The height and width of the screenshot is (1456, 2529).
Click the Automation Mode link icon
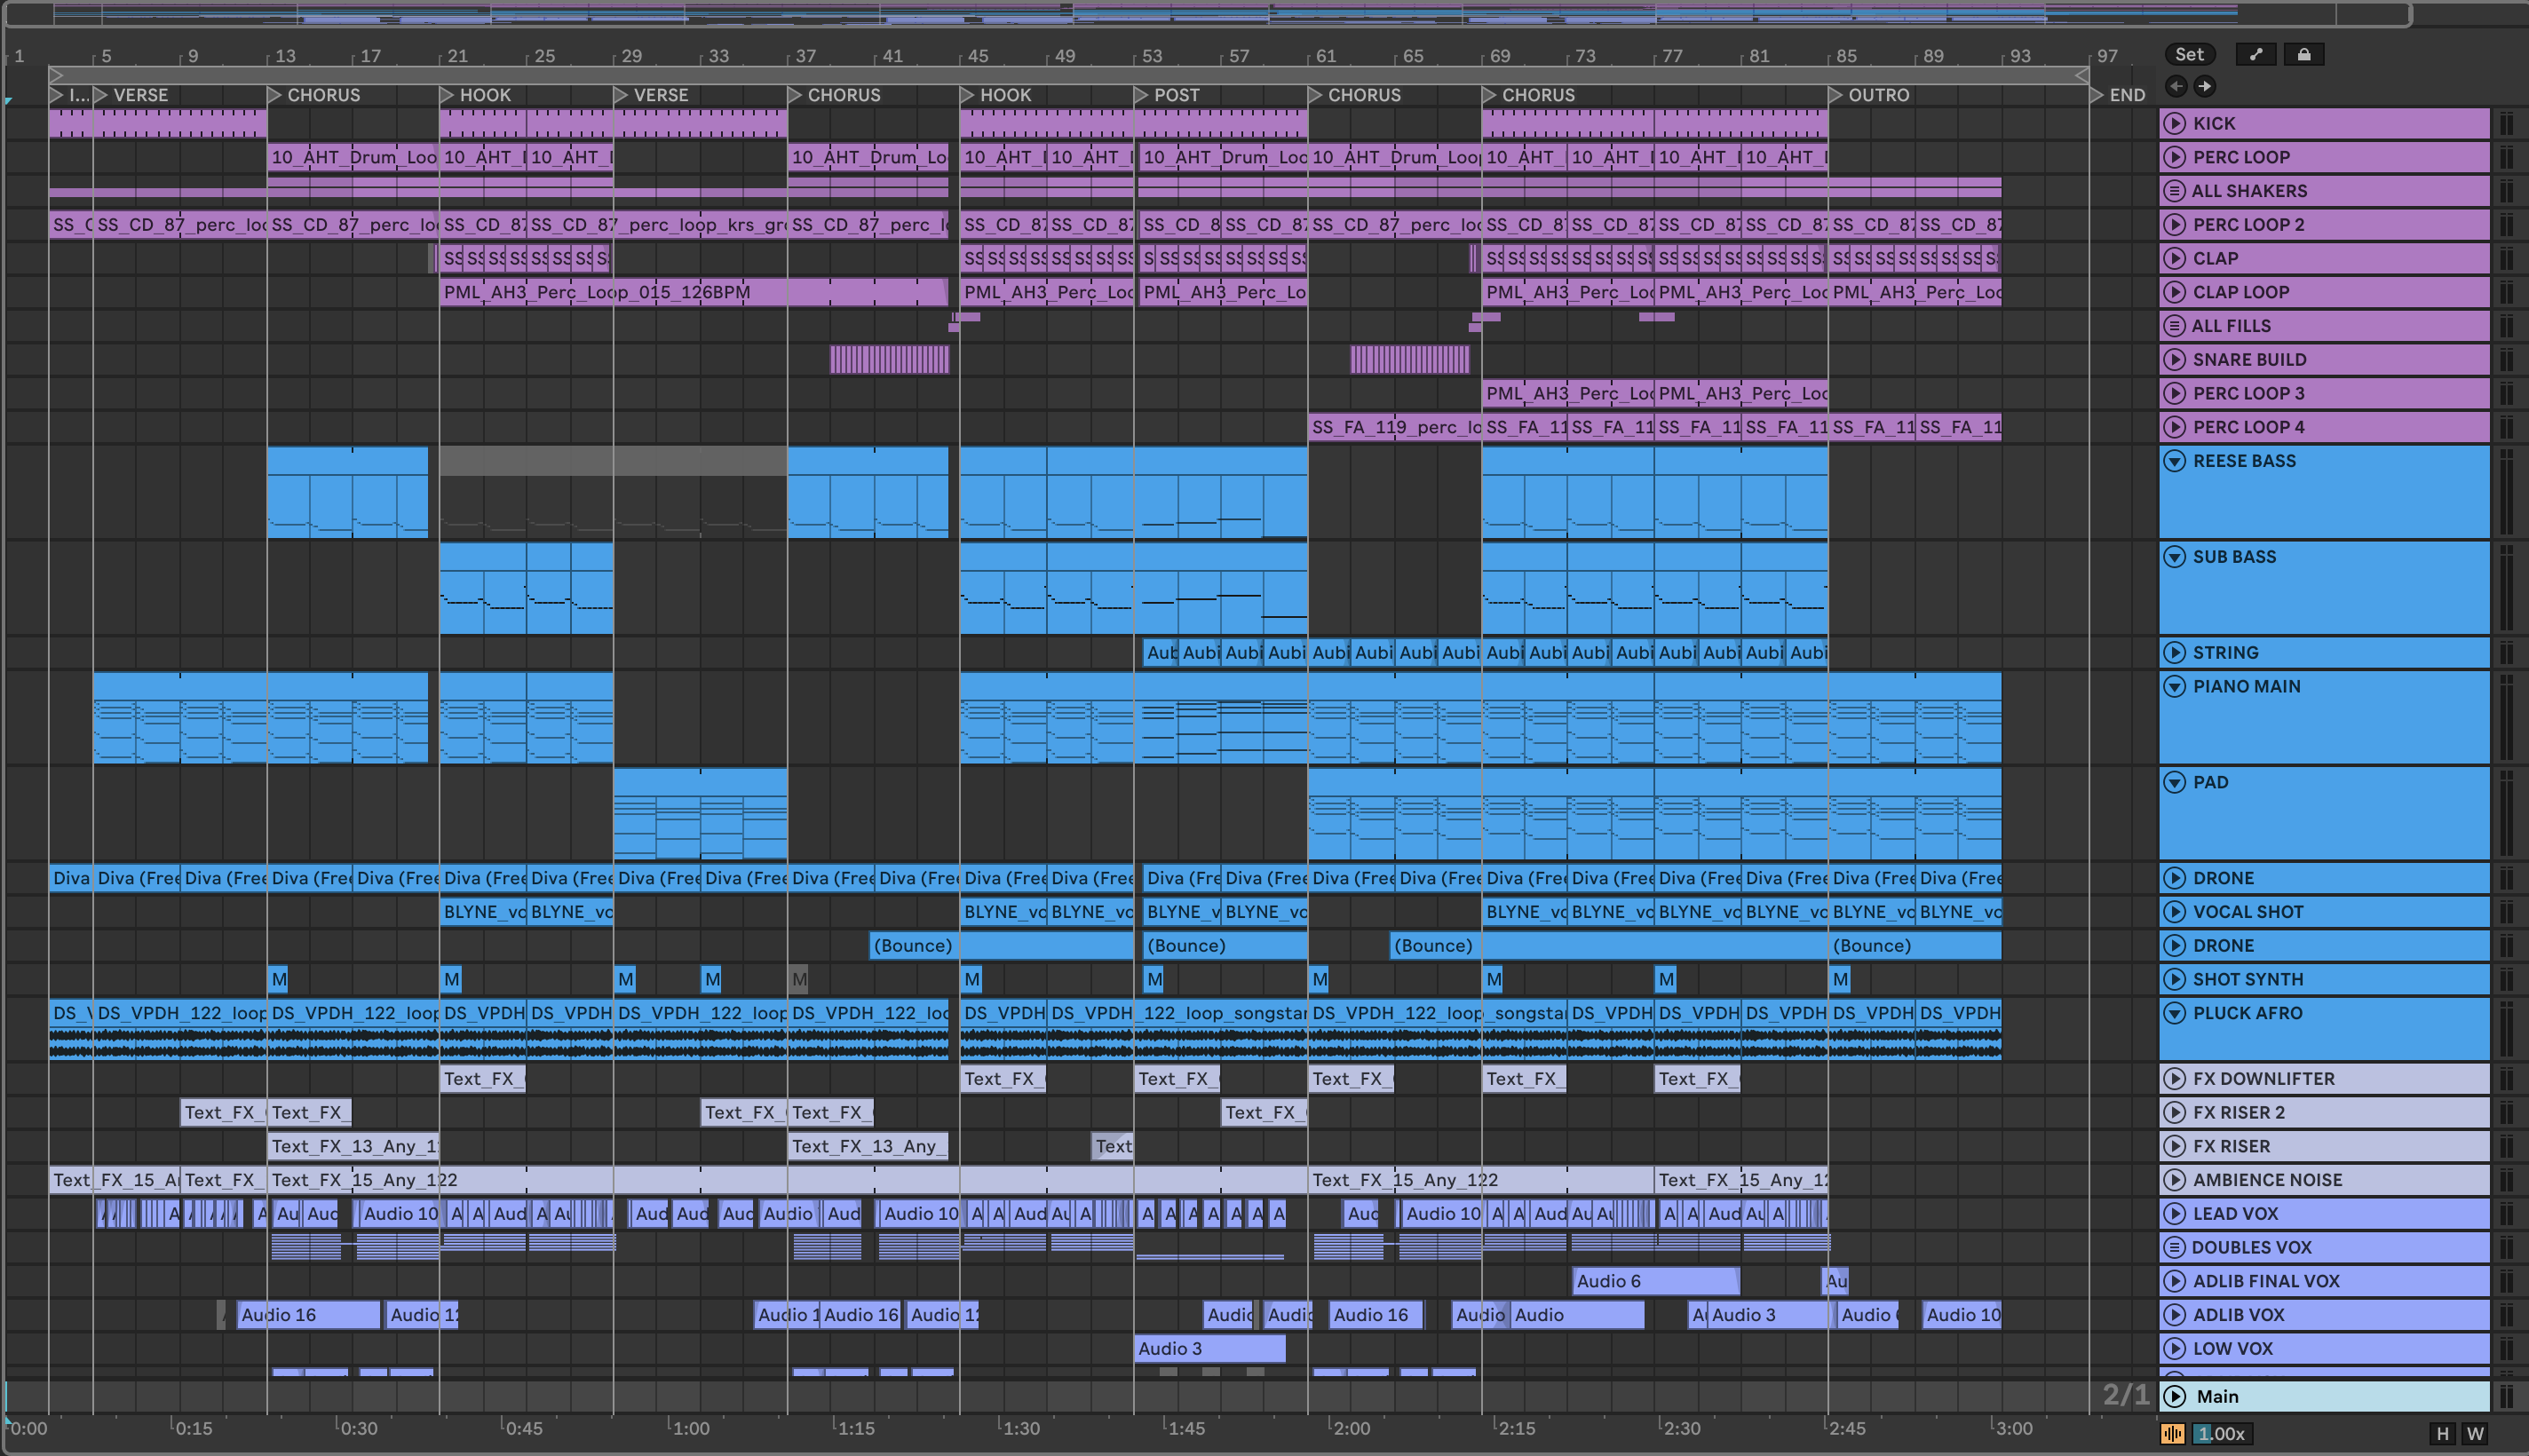[2256, 55]
